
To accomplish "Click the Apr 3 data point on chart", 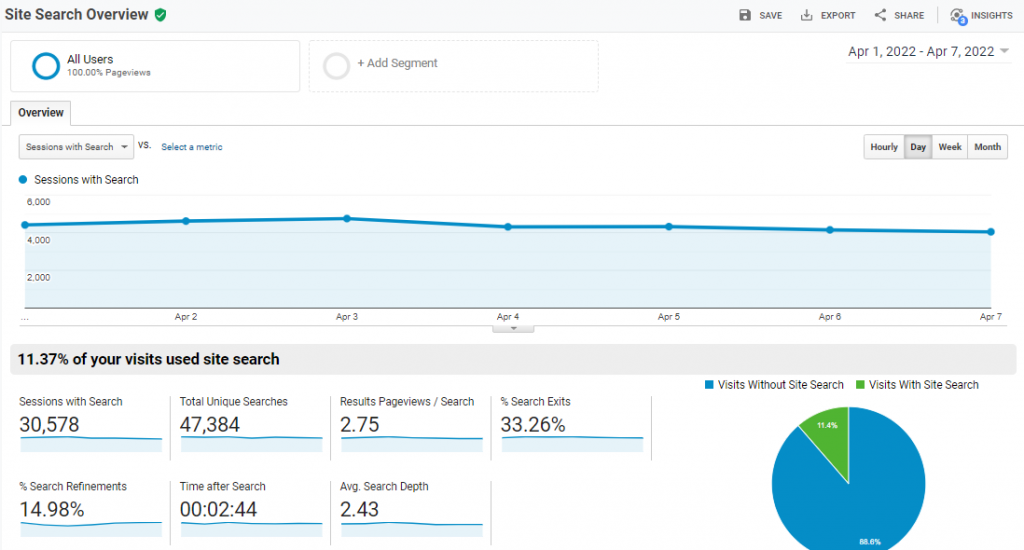I will point(347,218).
